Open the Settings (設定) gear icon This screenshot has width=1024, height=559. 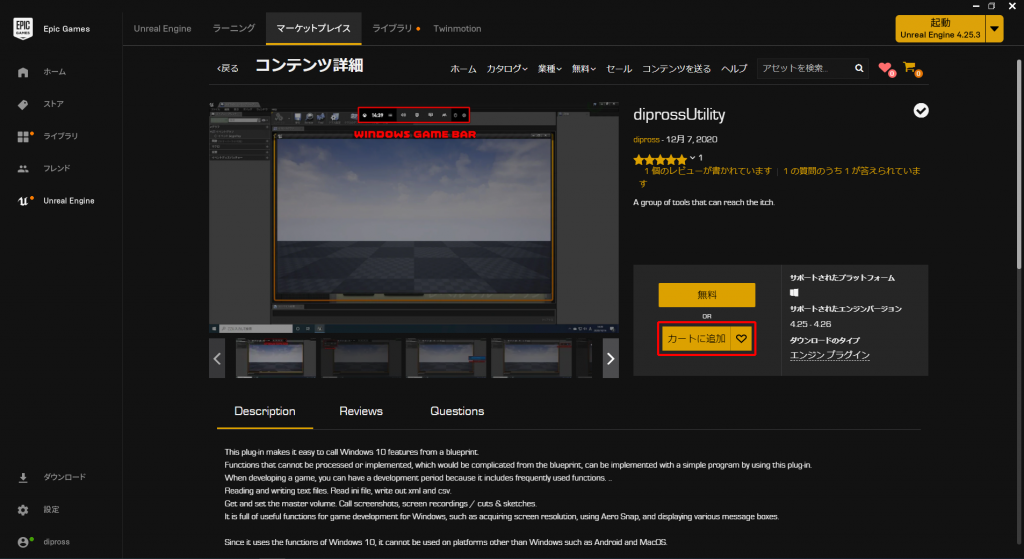coord(23,510)
